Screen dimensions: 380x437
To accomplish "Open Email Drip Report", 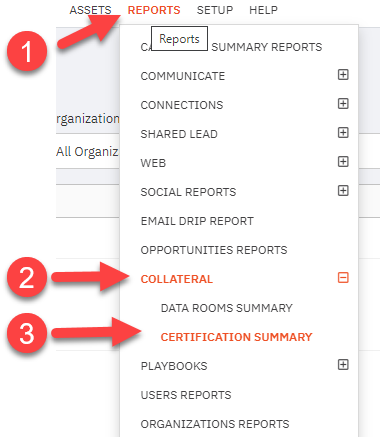I will pyautogui.click(x=197, y=221).
